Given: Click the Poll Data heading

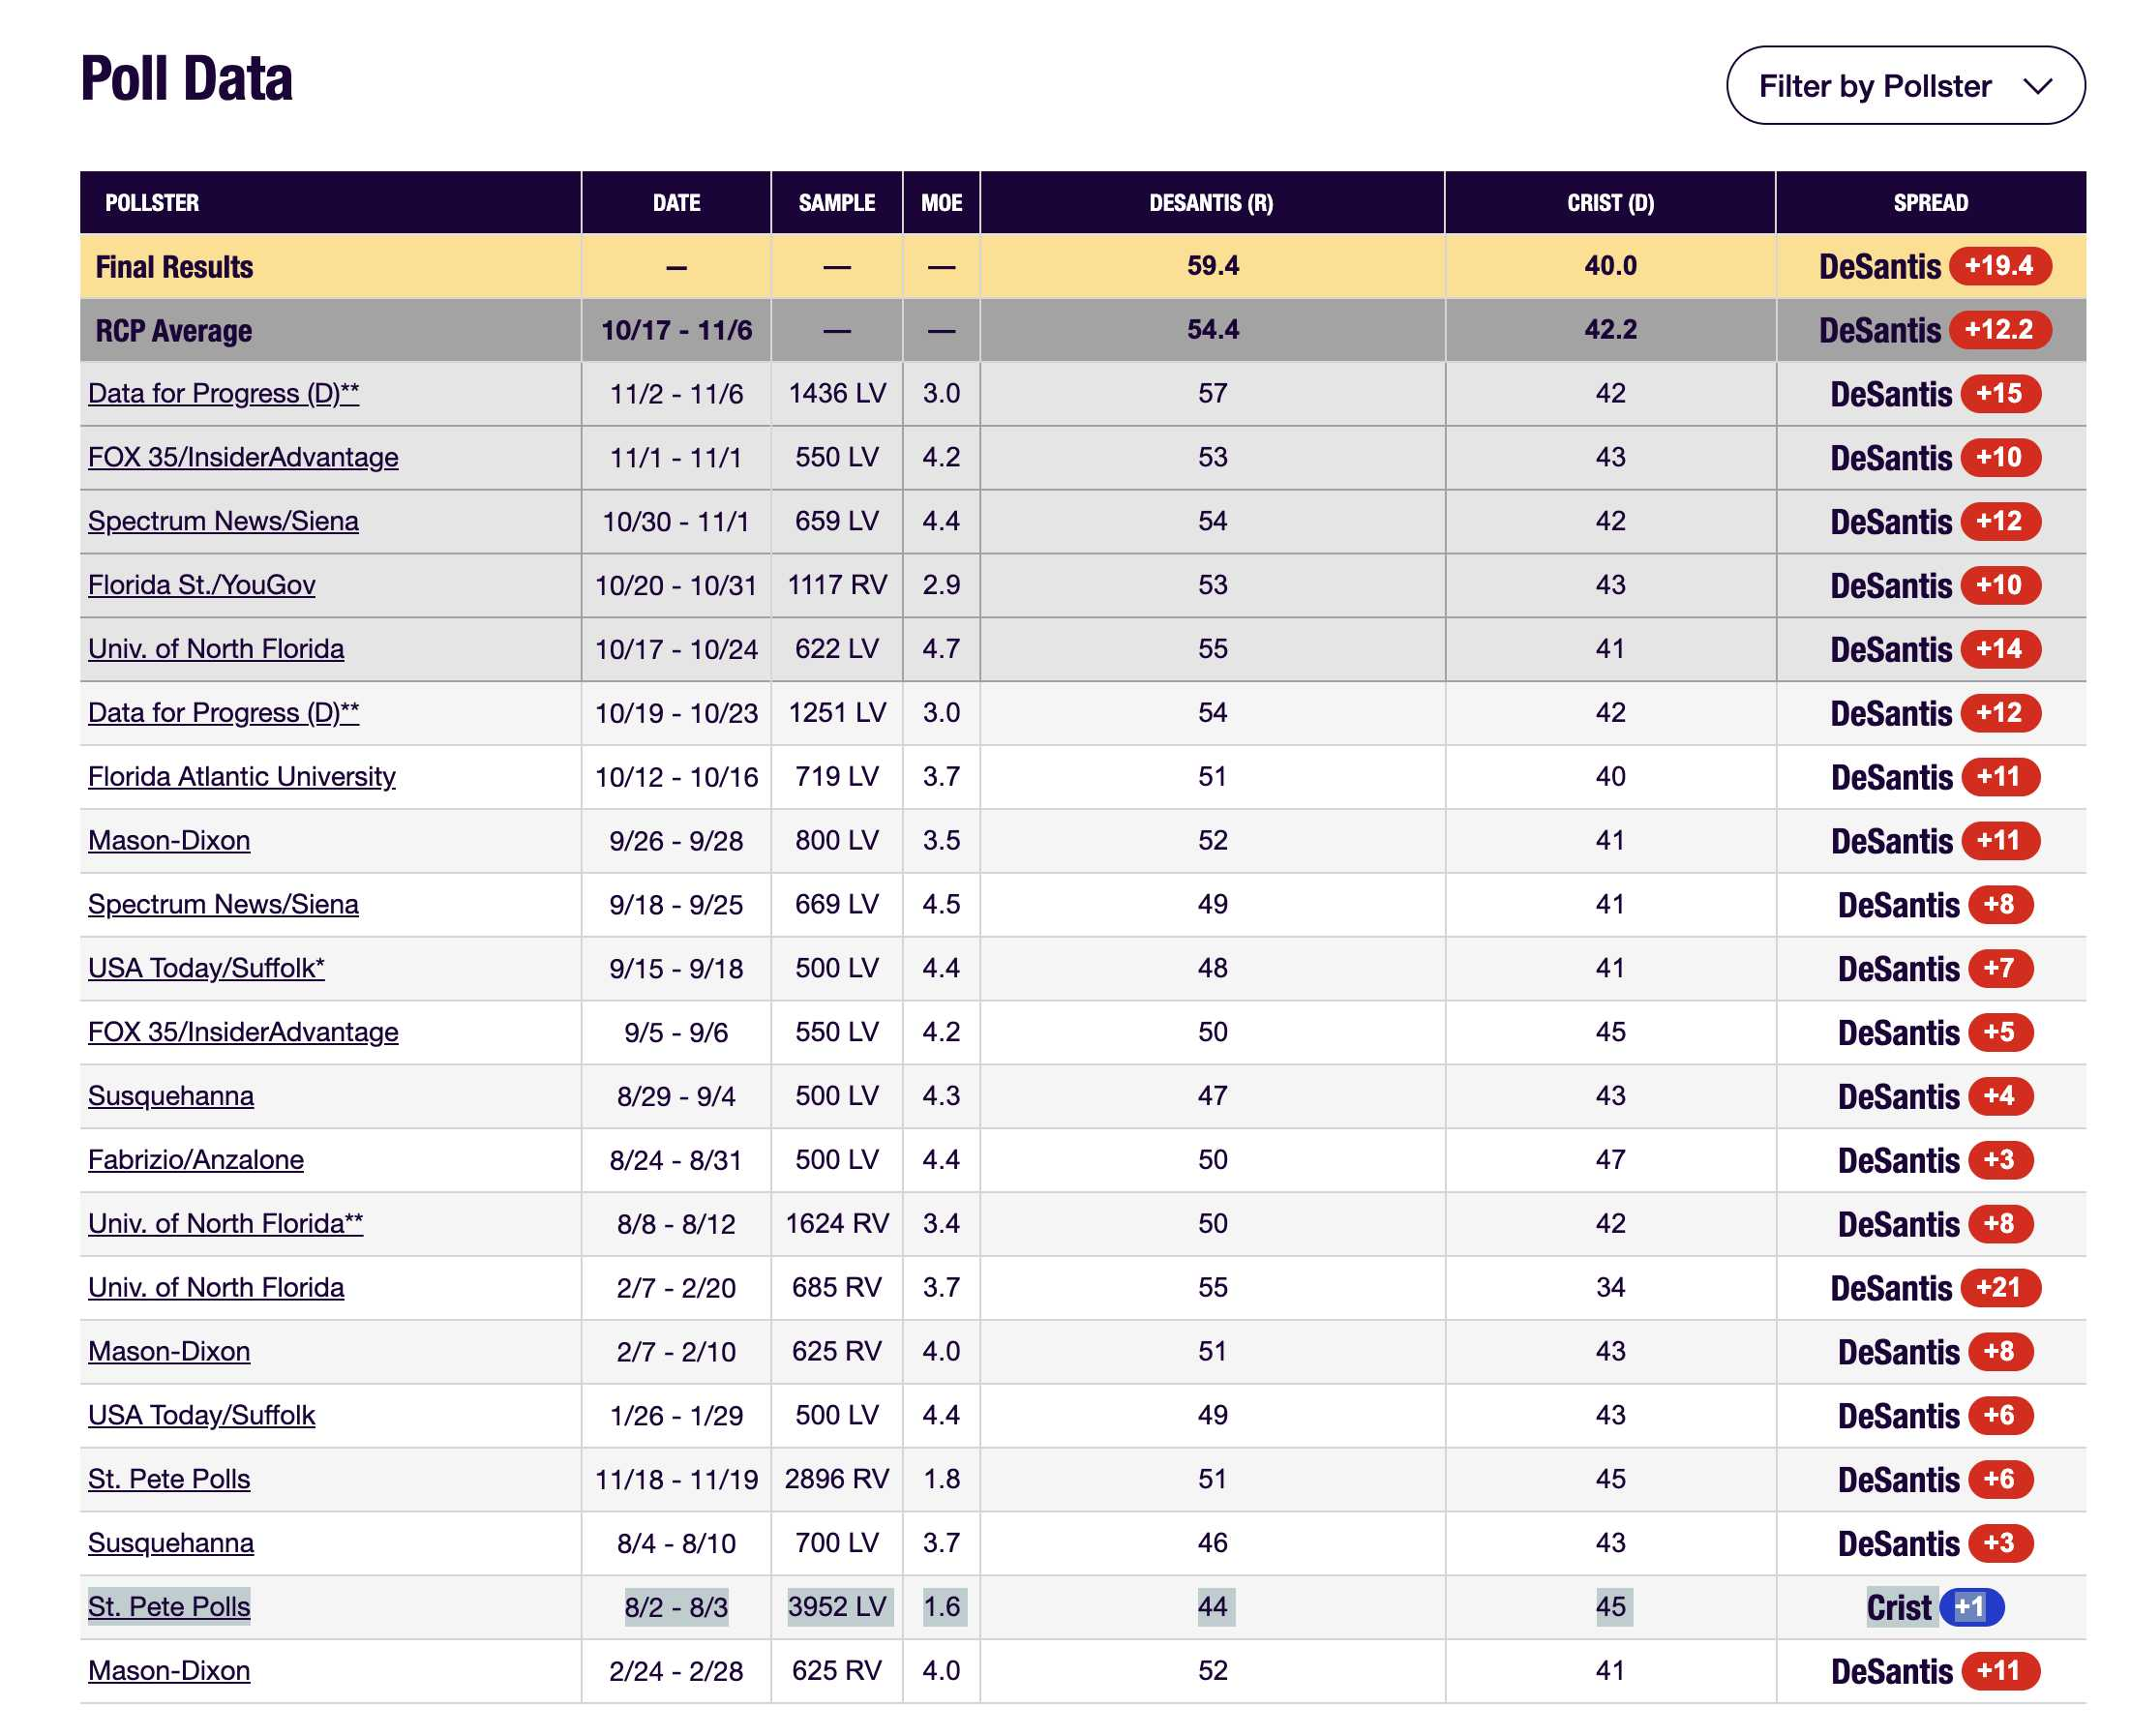Looking at the screenshot, I should 186,79.
